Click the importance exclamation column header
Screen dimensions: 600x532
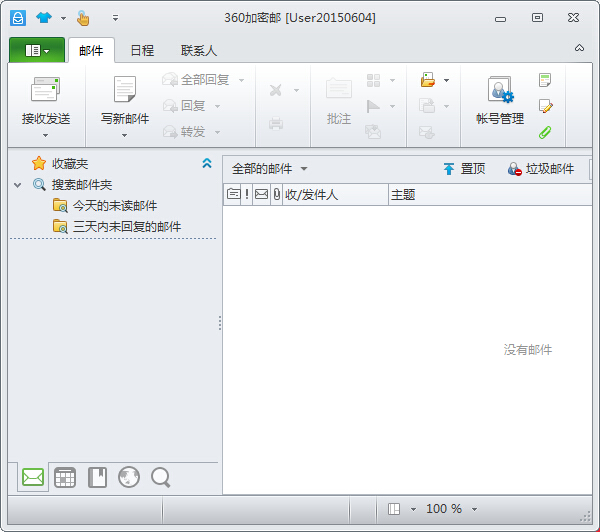pos(247,194)
